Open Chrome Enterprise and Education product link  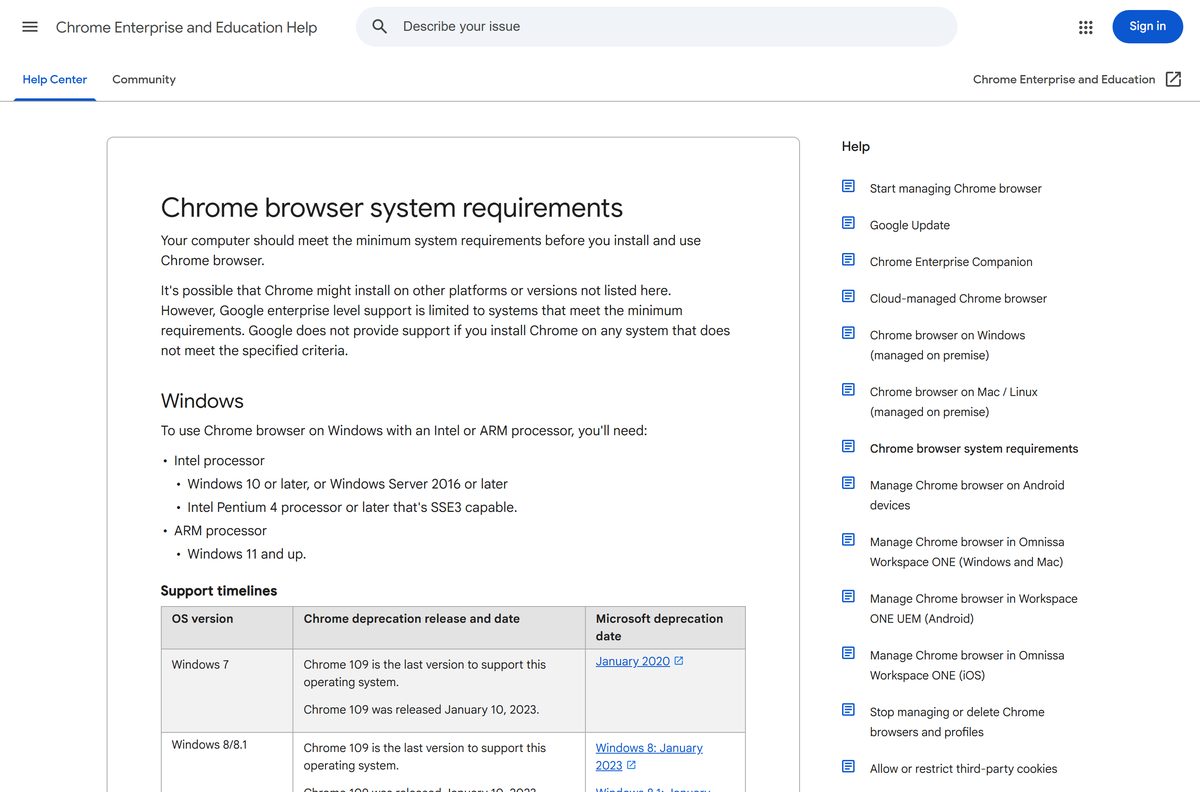(1064, 79)
